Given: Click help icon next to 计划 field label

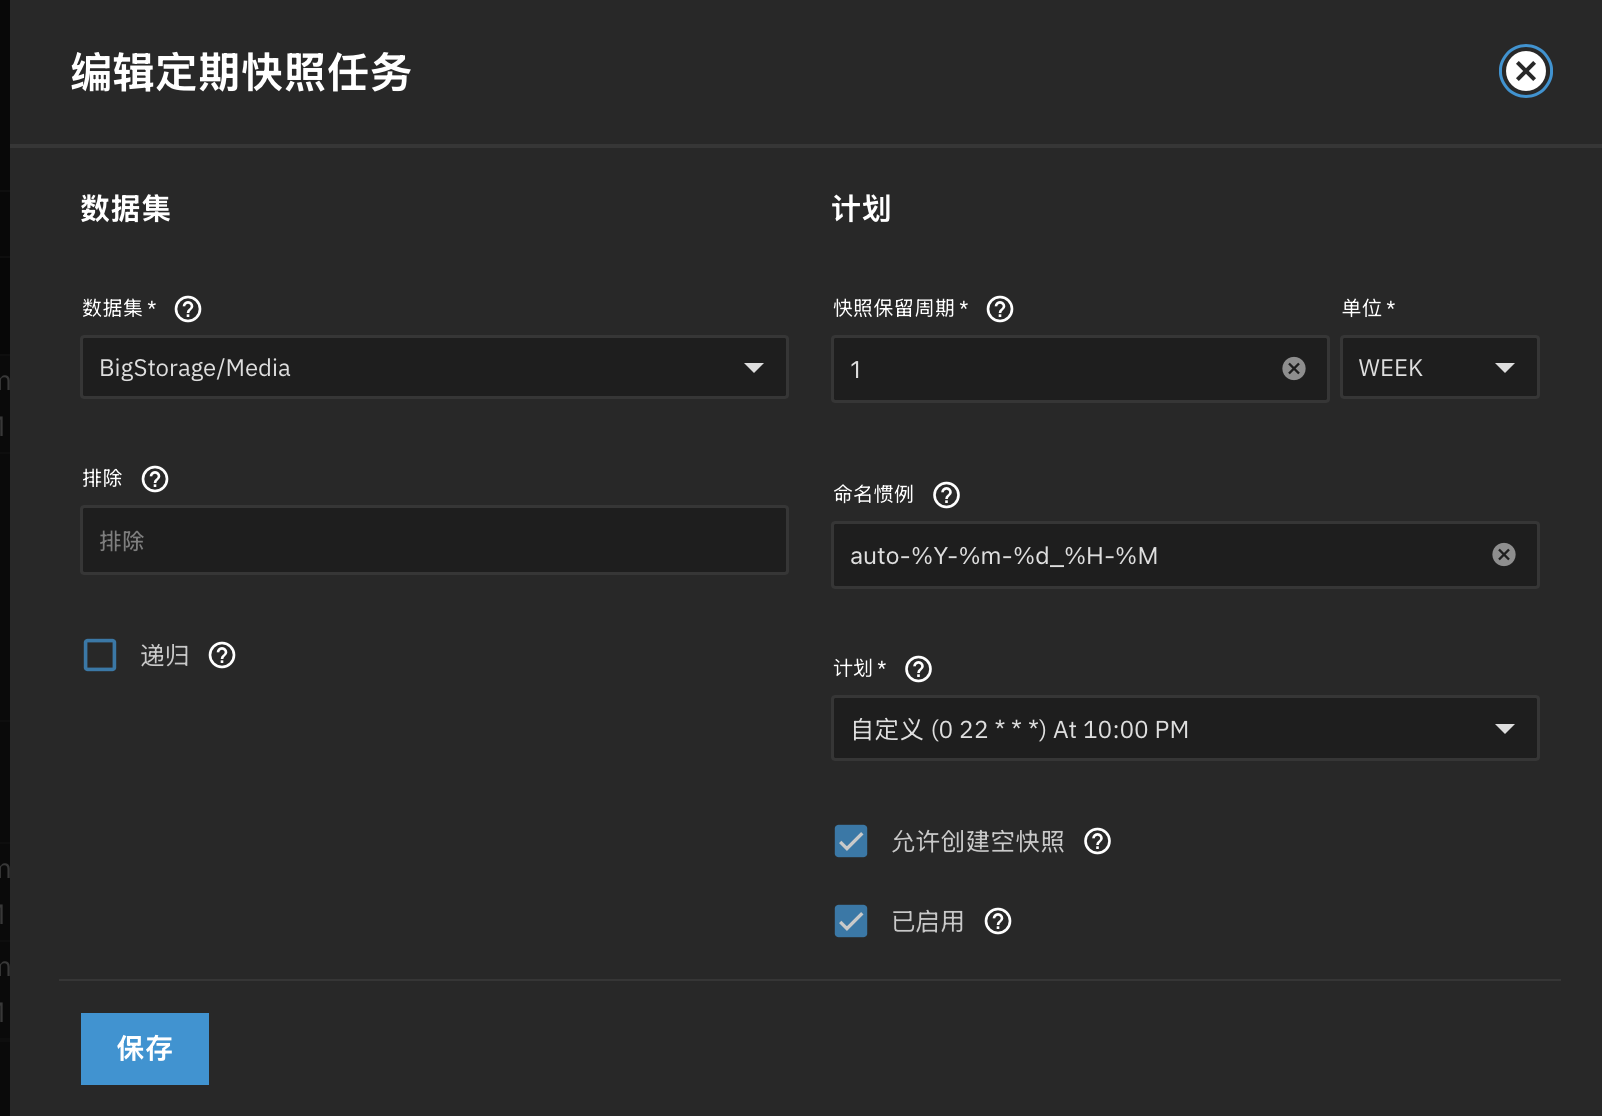Looking at the screenshot, I should tap(918, 669).
